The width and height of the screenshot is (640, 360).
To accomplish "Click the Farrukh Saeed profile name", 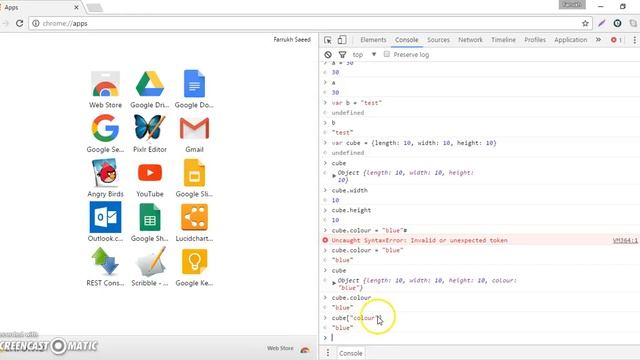I will point(292,40).
